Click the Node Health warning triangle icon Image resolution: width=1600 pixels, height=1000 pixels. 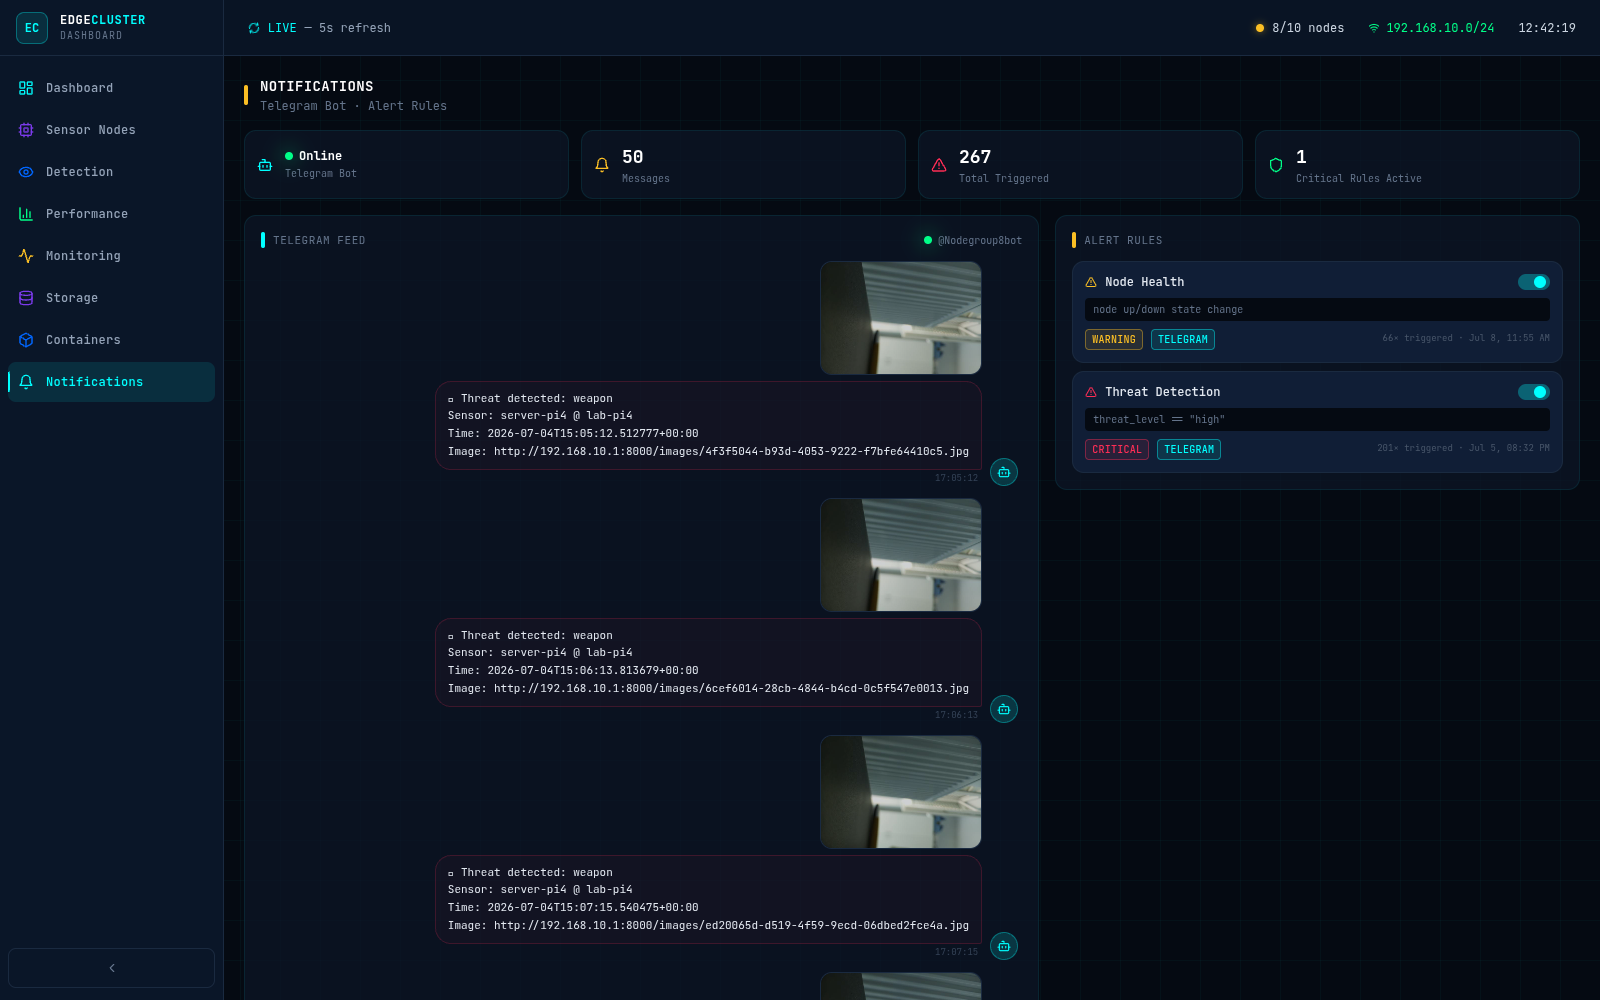(1091, 282)
